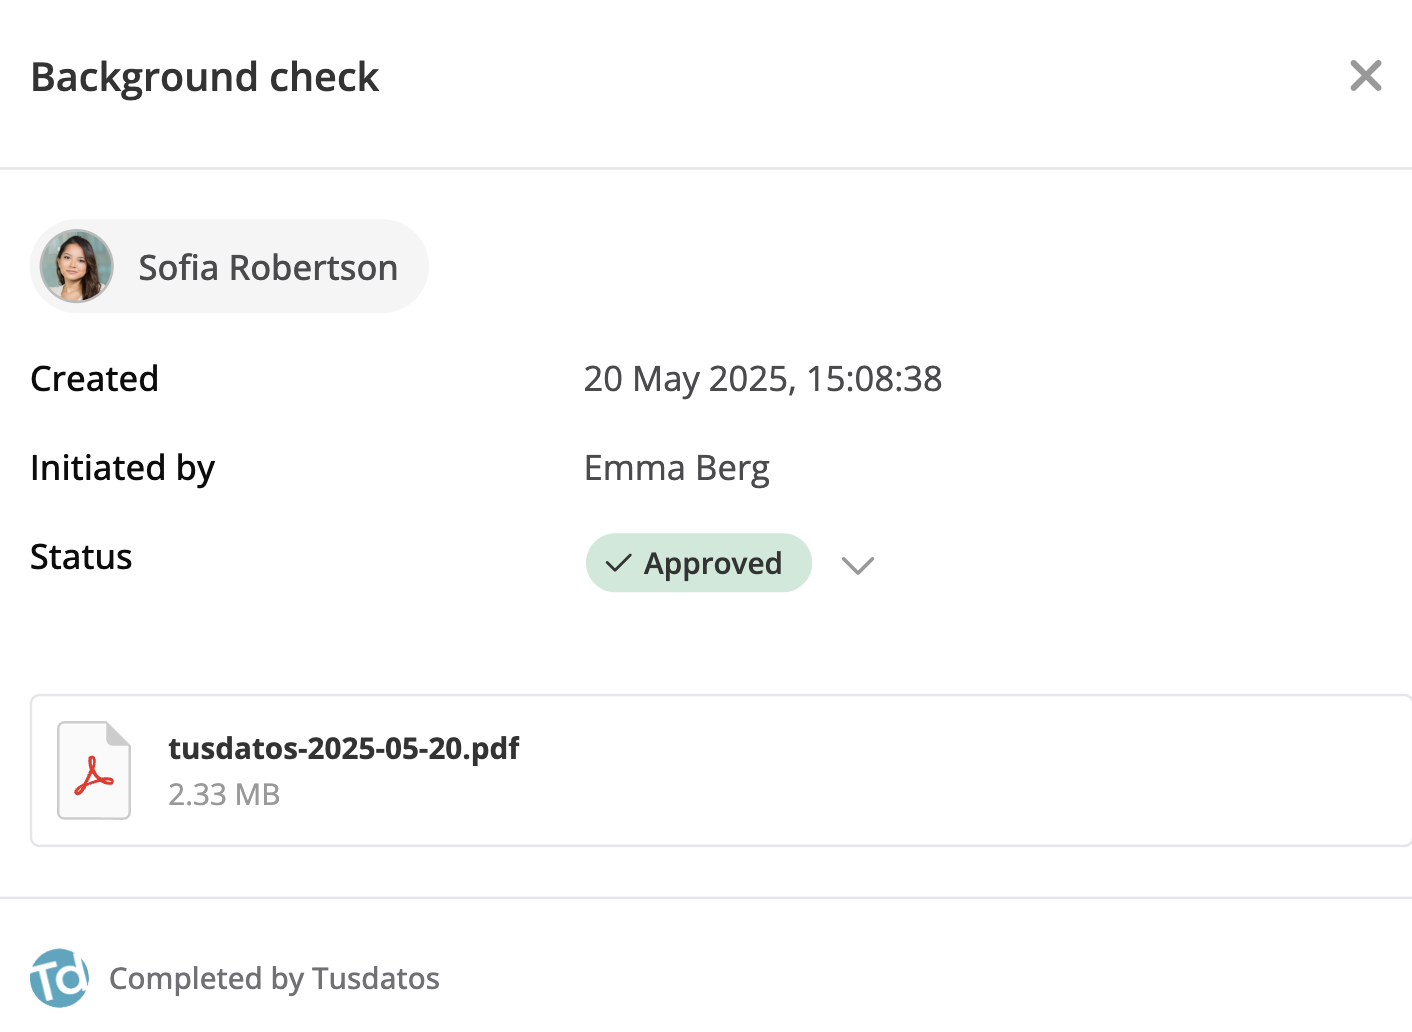Click the Background check title
Image resolution: width=1412 pixels, height=1032 pixels.
pyautogui.click(x=205, y=77)
